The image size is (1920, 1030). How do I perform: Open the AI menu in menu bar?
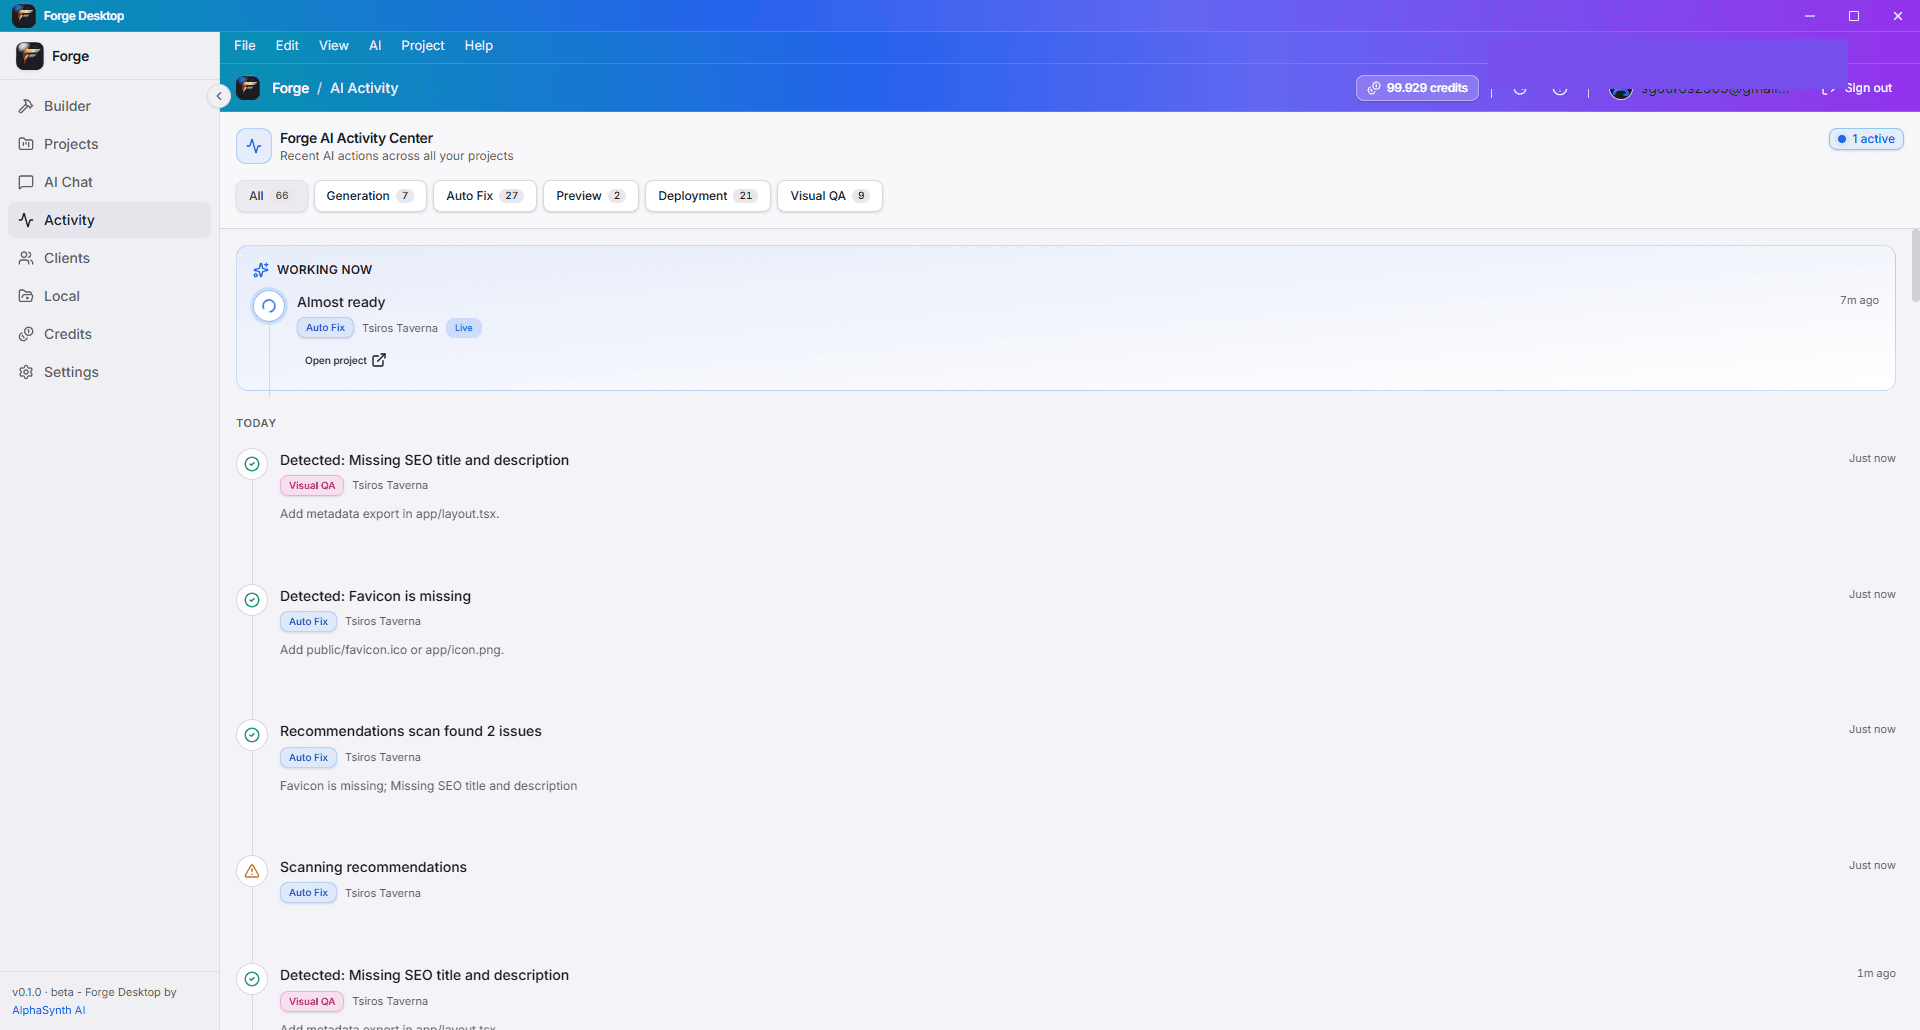pyautogui.click(x=375, y=46)
